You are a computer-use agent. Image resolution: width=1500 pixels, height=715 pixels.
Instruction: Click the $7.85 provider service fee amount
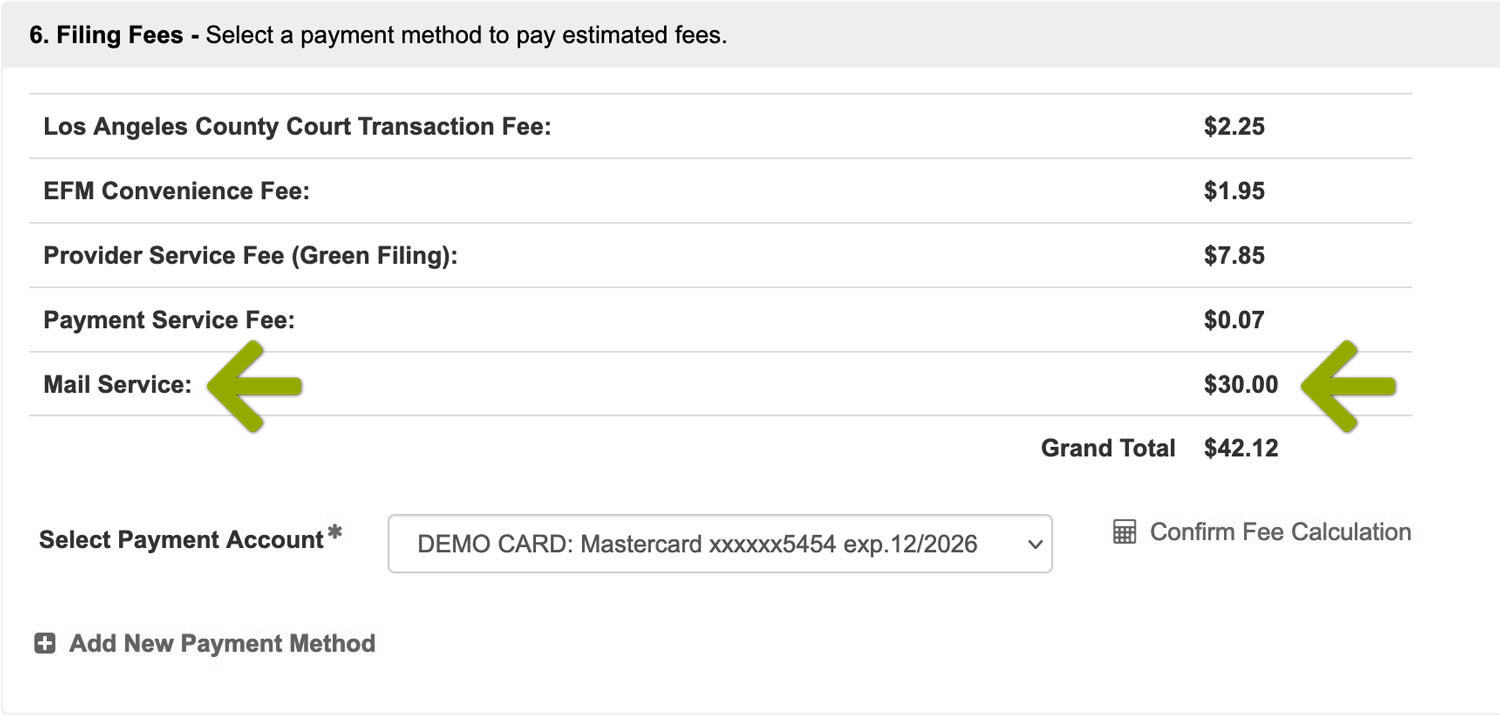tap(1234, 256)
